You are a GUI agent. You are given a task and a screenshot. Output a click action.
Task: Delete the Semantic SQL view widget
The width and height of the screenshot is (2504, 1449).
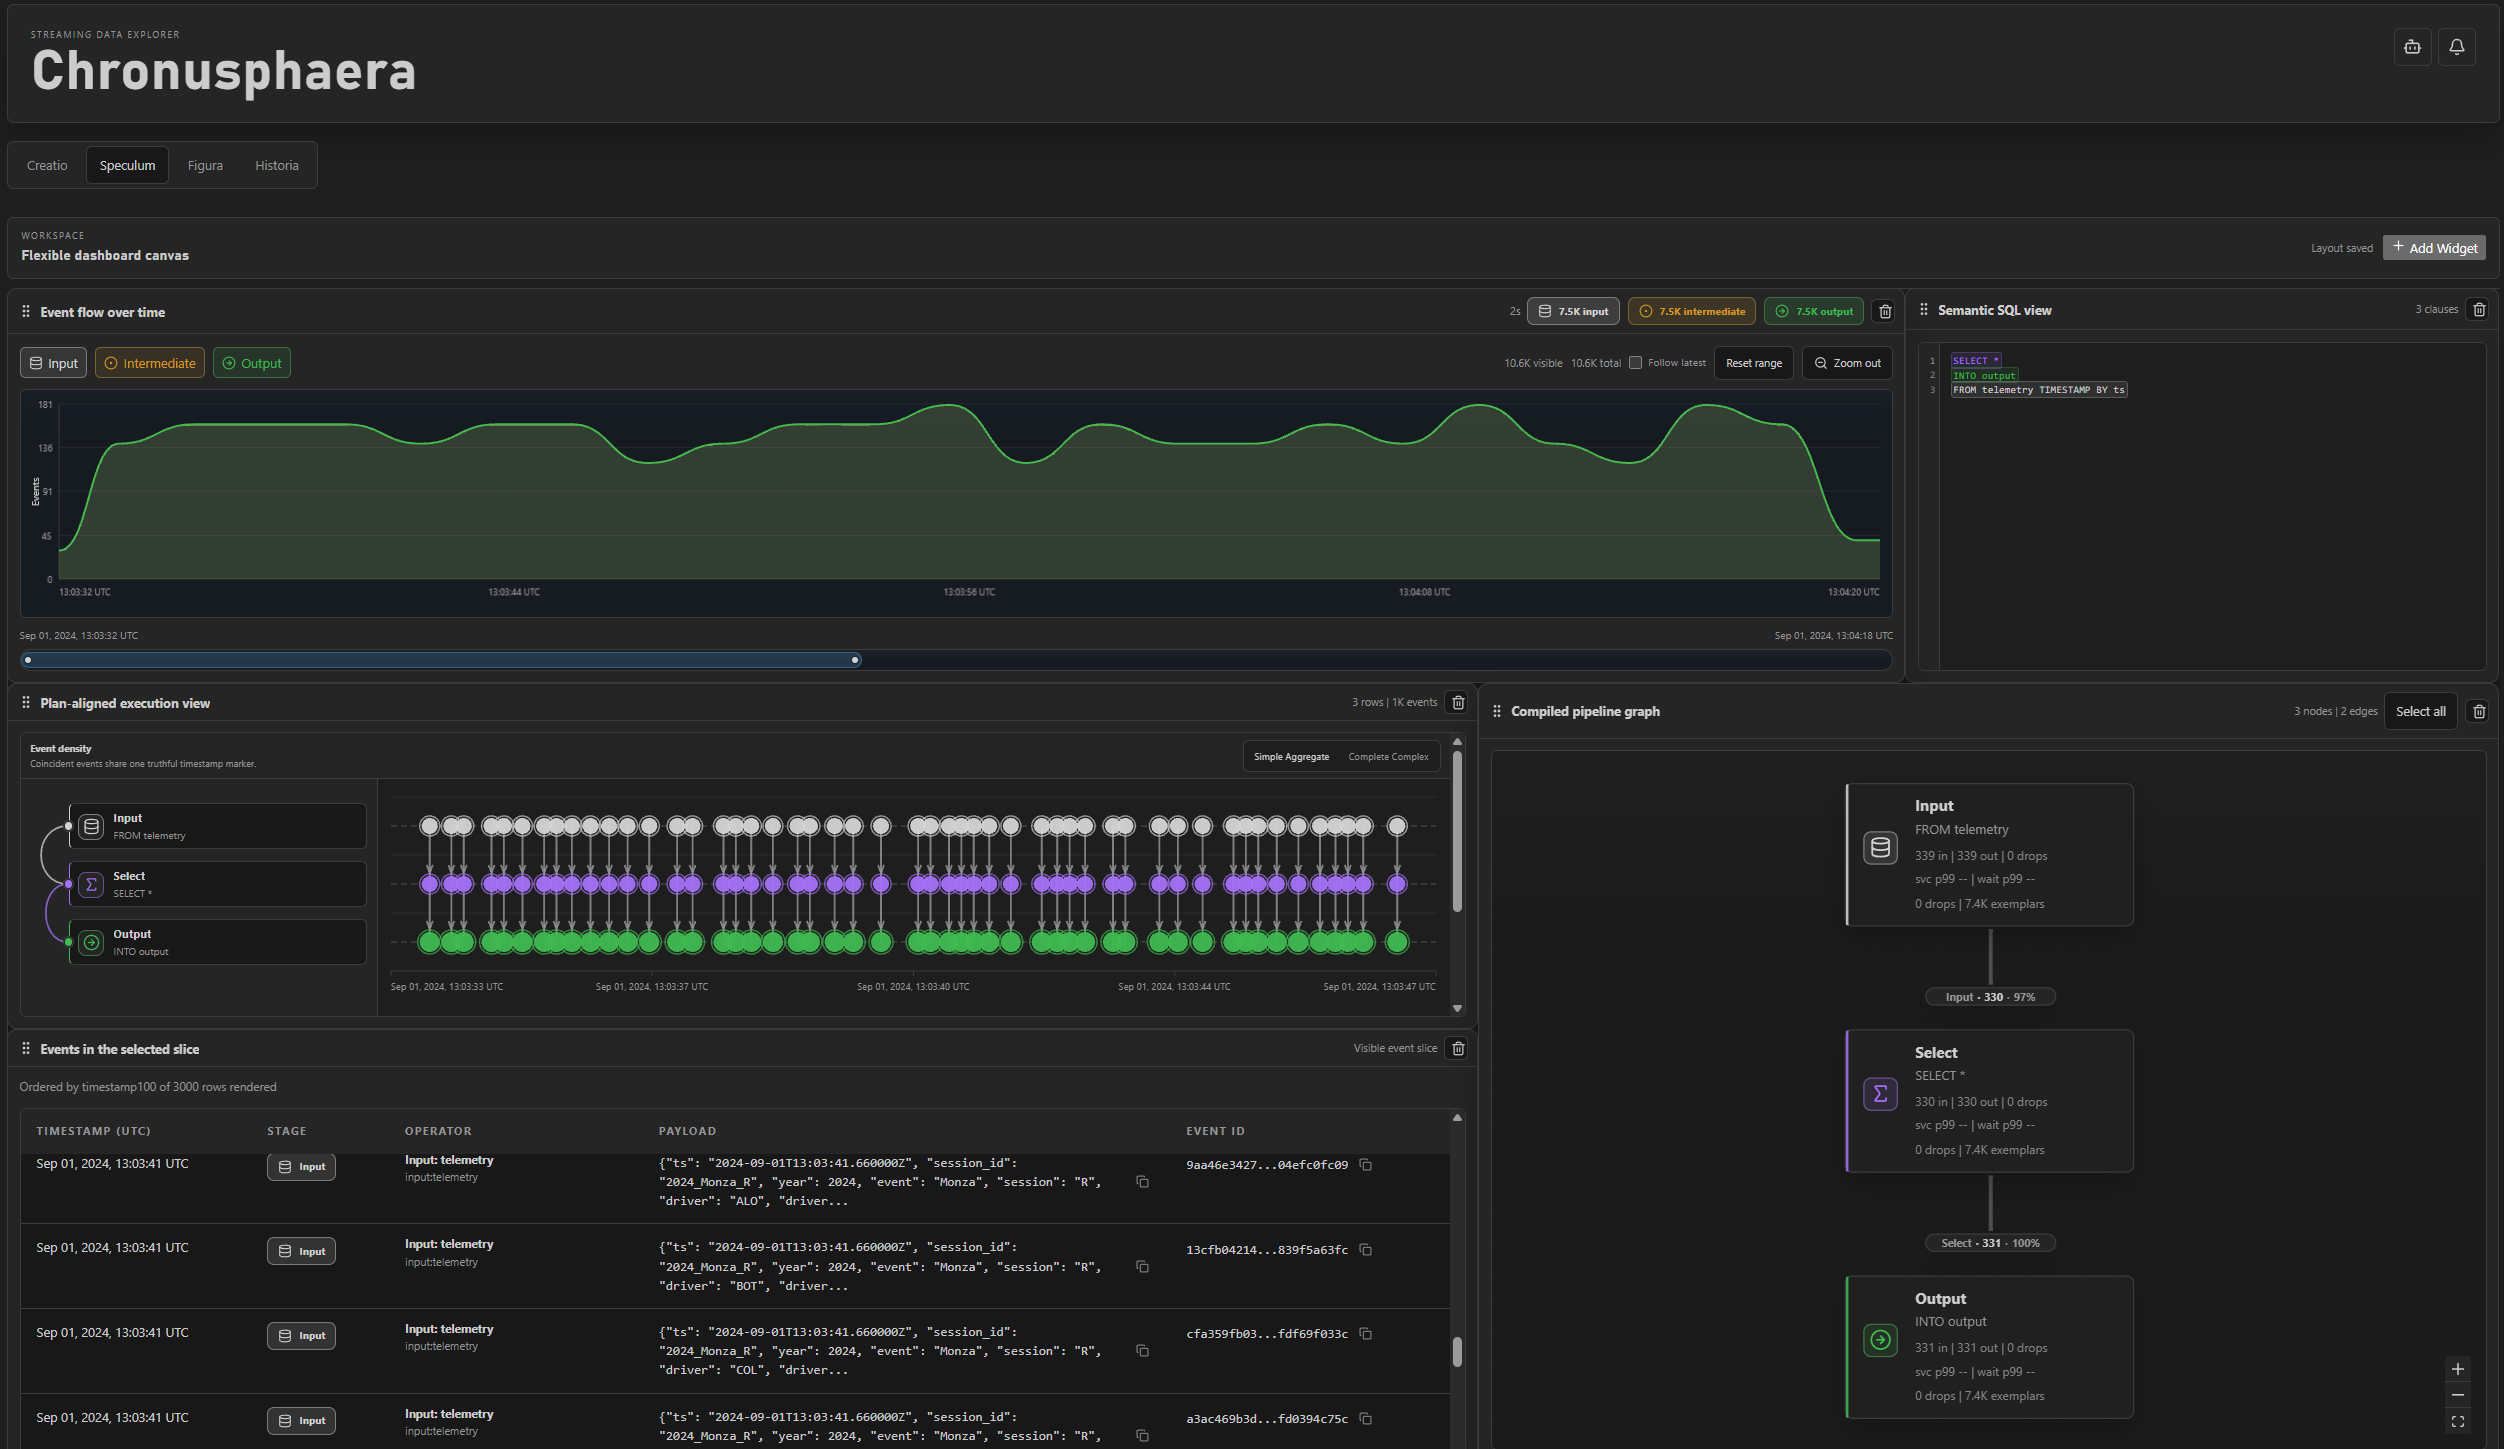tap(2479, 310)
